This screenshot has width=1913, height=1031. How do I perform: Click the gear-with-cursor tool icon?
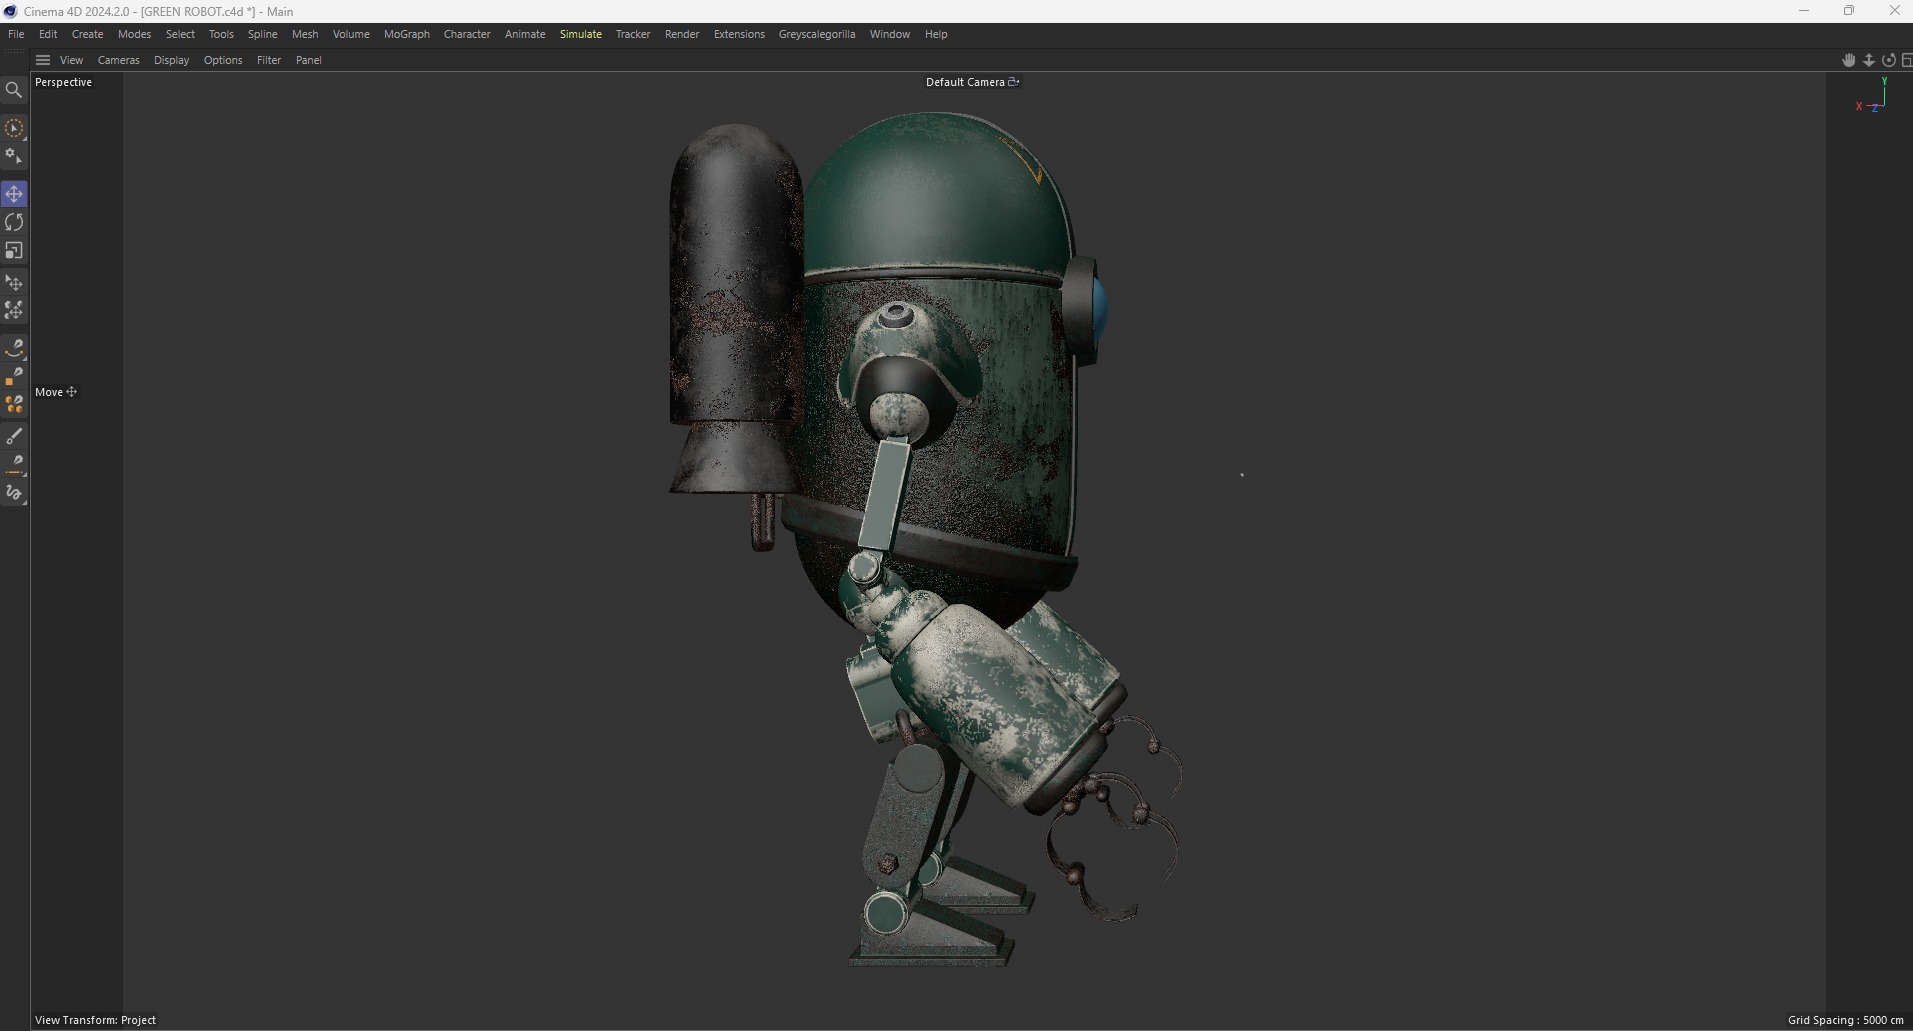click(14, 157)
